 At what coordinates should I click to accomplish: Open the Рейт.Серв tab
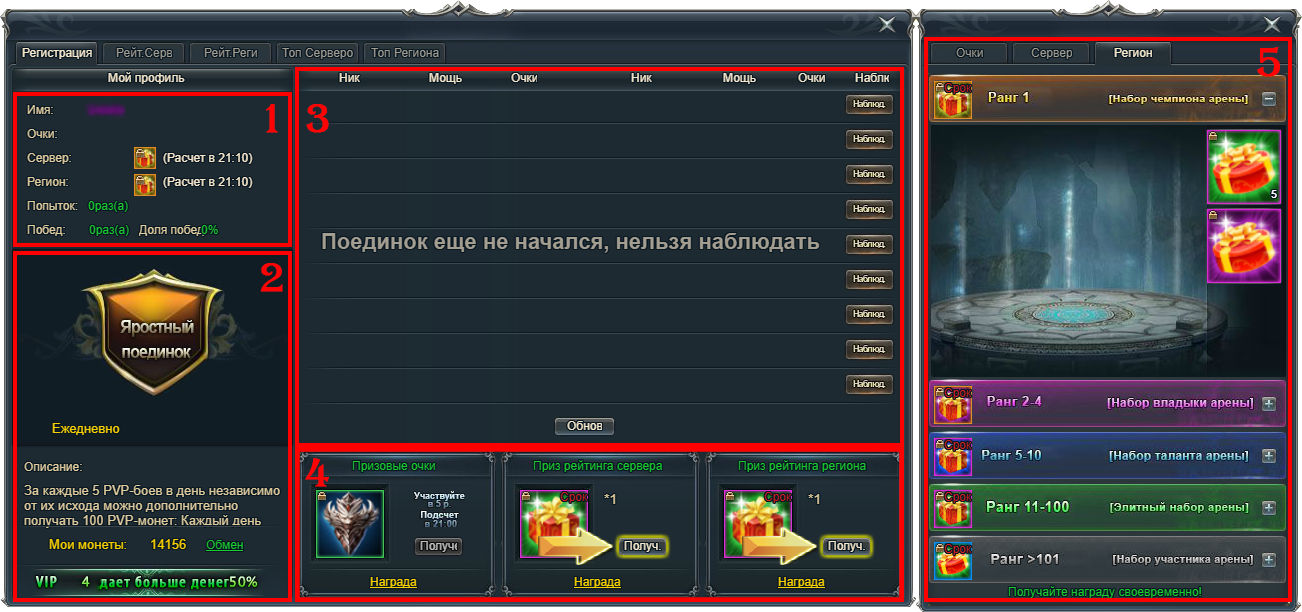144,52
